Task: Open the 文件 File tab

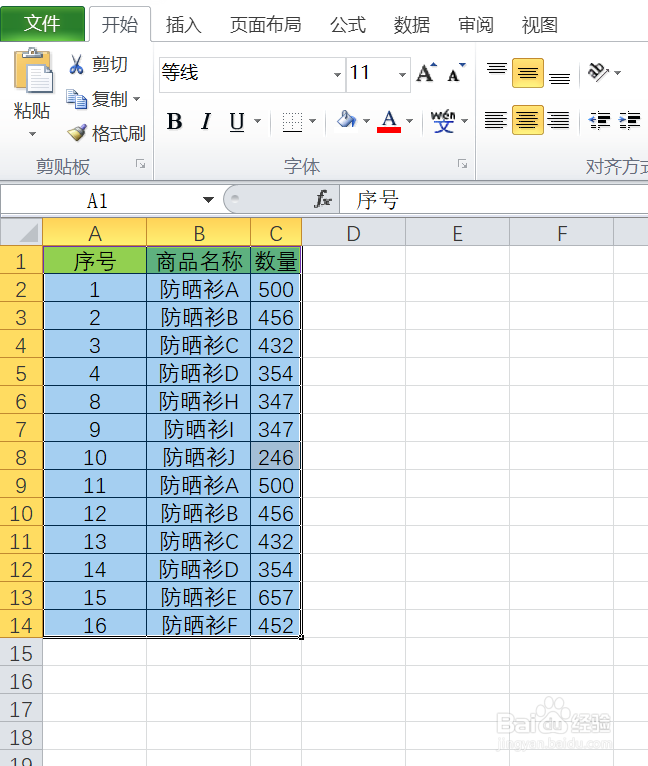Action: click(43, 23)
